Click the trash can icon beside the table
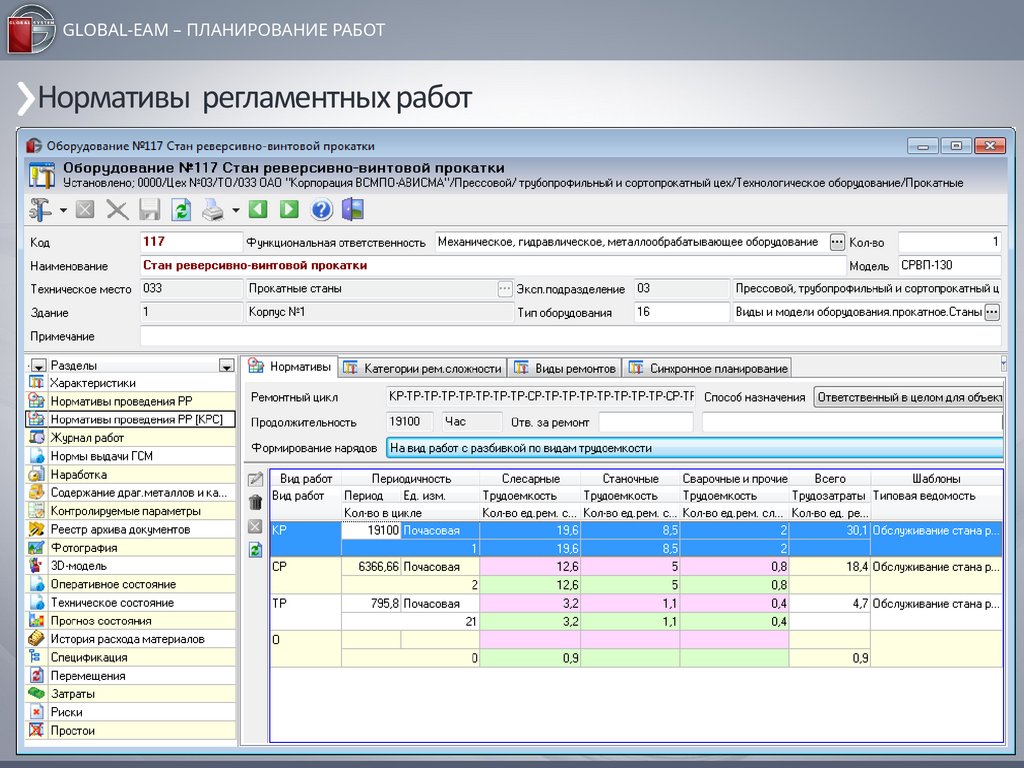This screenshot has height=768, width=1024. point(255,502)
